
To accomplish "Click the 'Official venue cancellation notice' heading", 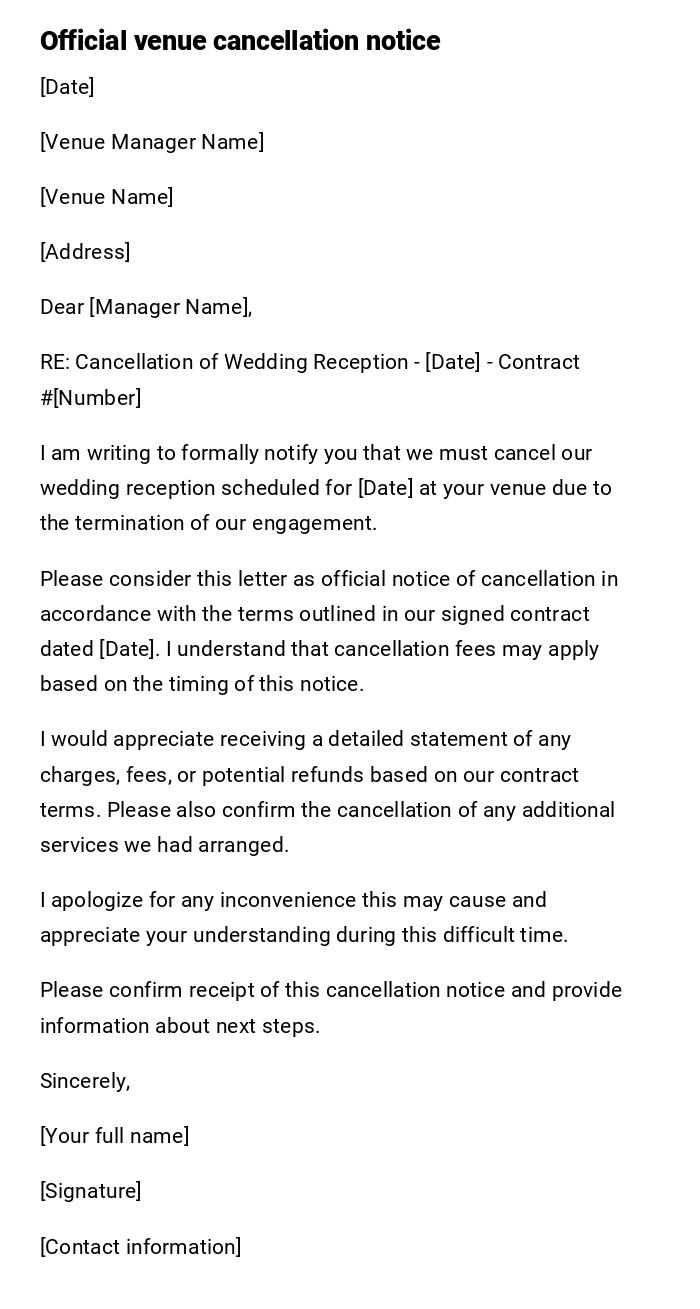I will [x=240, y=41].
